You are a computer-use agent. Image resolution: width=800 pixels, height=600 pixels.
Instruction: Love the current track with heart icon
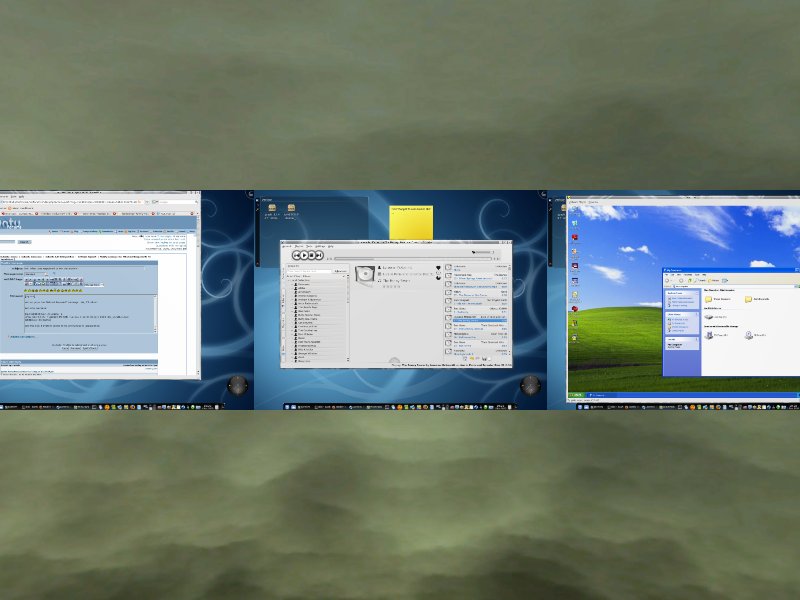(x=438, y=268)
